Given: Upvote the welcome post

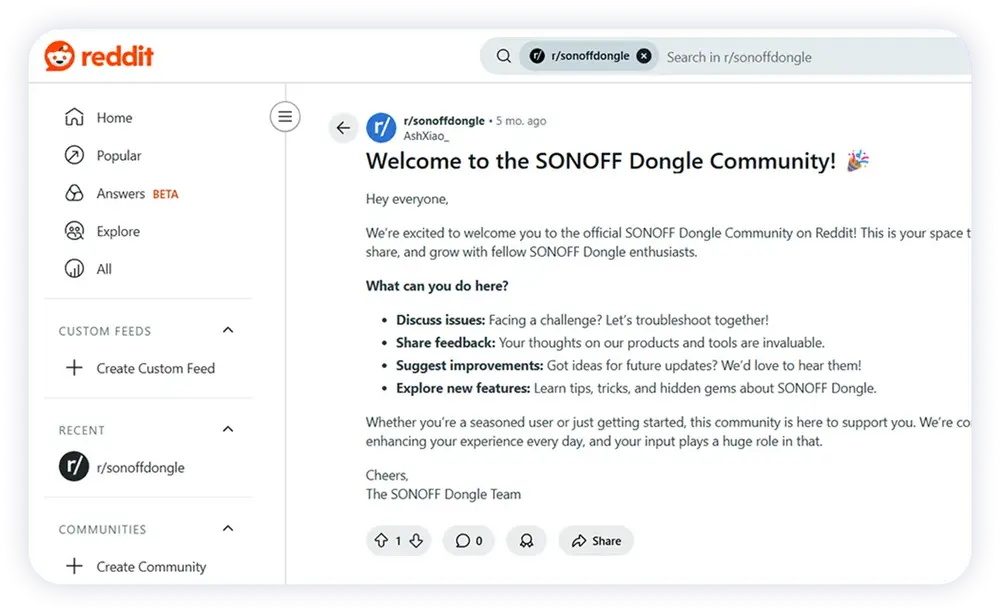Looking at the screenshot, I should click(381, 541).
